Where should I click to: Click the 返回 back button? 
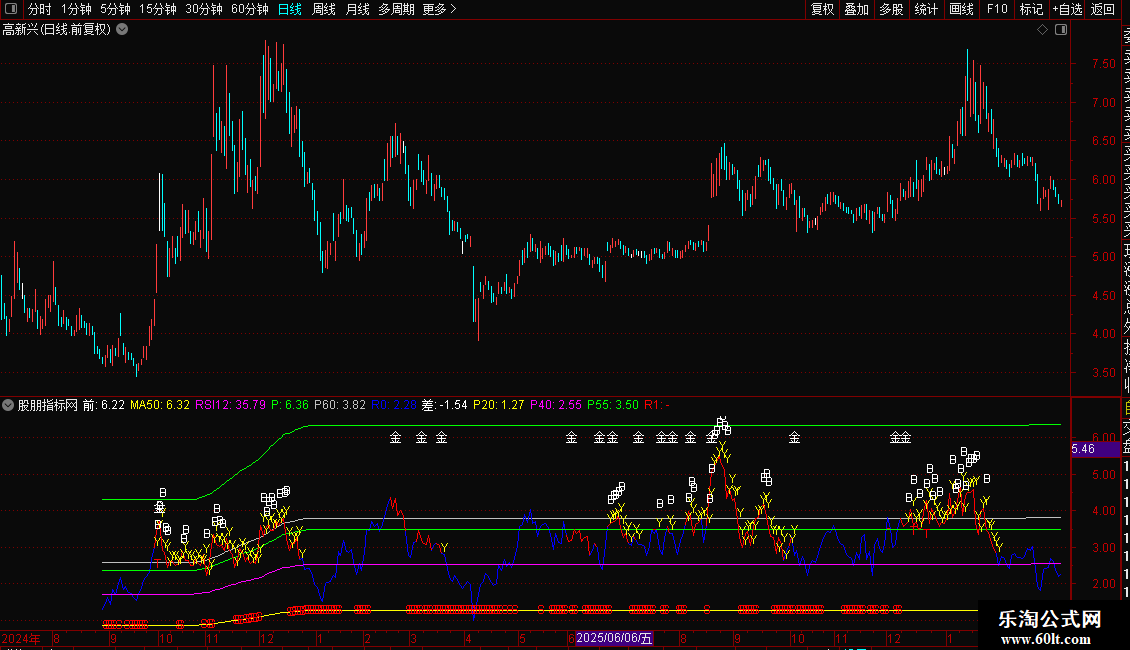point(1103,9)
